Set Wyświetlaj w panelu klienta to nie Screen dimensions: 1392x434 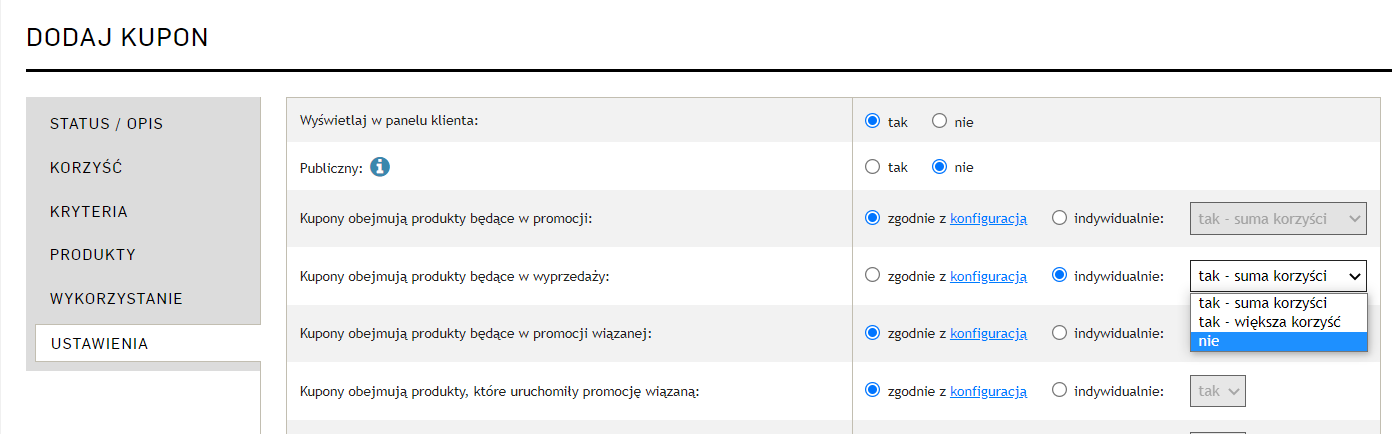point(939,122)
